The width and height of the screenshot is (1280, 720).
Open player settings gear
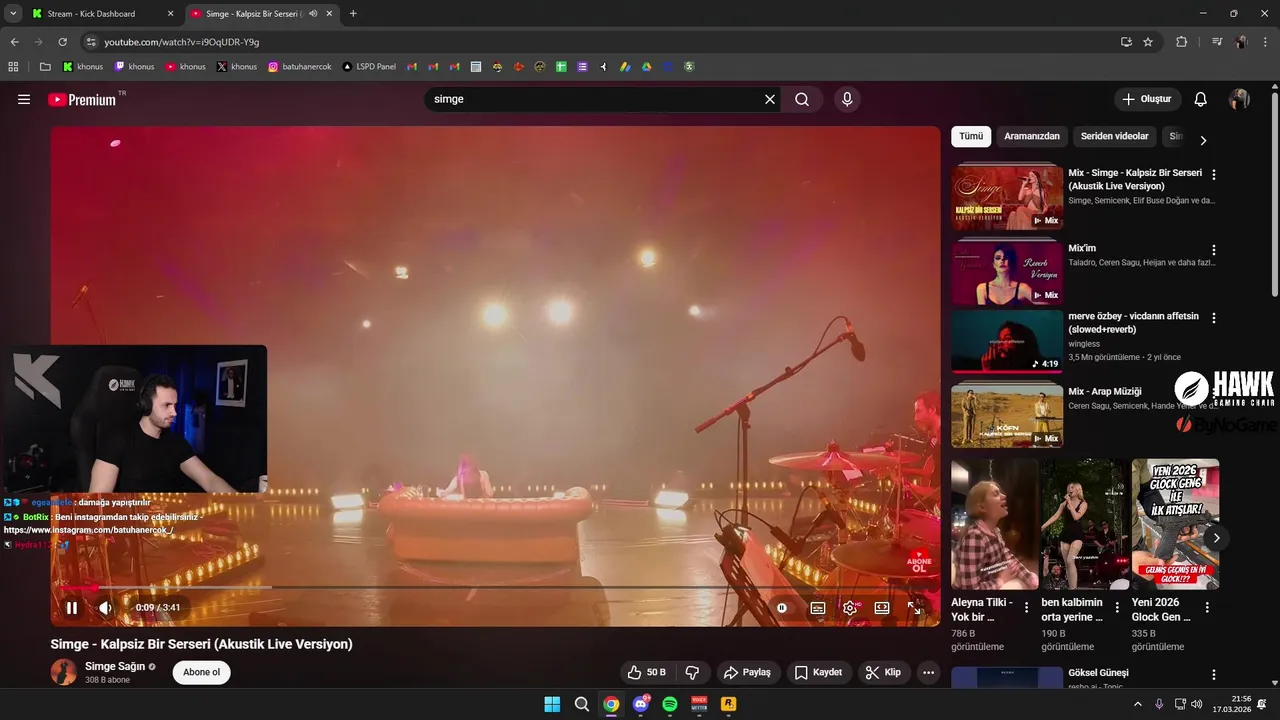point(850,607)
